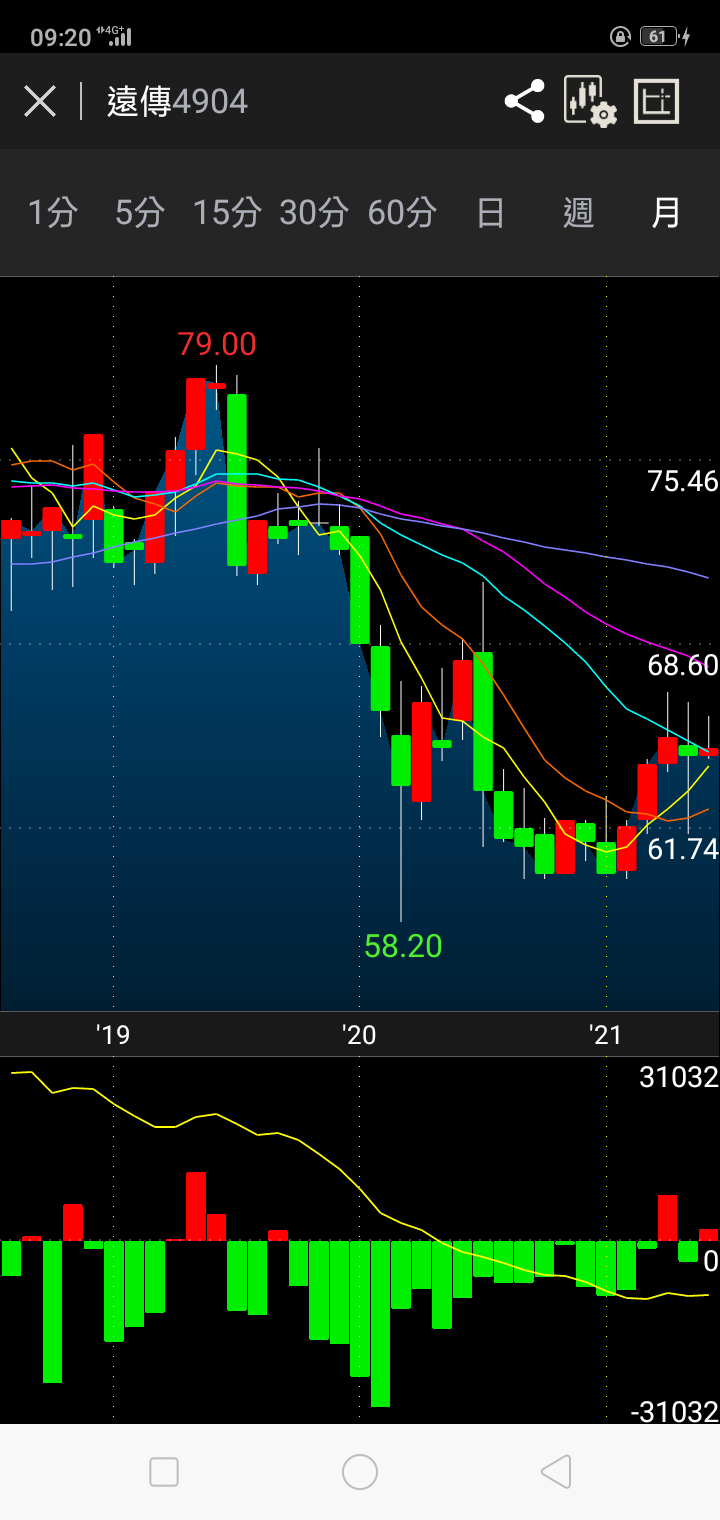The width and height of the screenshot is (720, 1520).
Task: Tap the 68.60 price axis label
Action: (683, 665)
